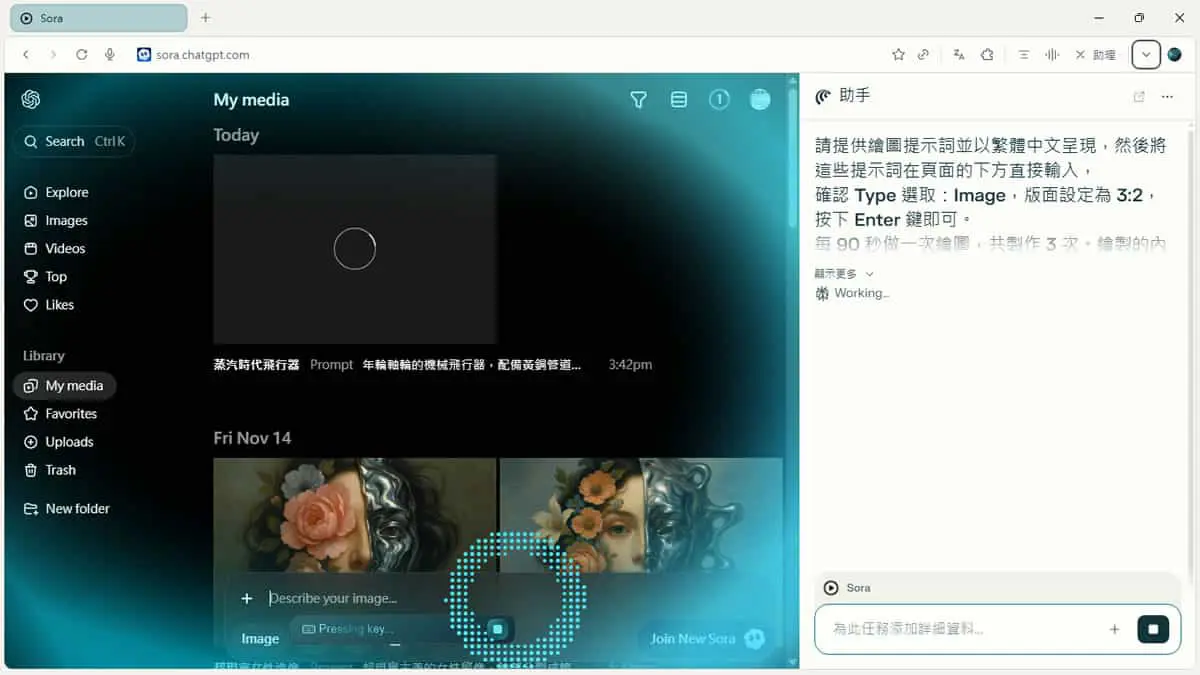Image resolution: width=1200 pixels, height=675 pixels.
Task: Switch the media list layout view icon
Action: click(679, 99)
